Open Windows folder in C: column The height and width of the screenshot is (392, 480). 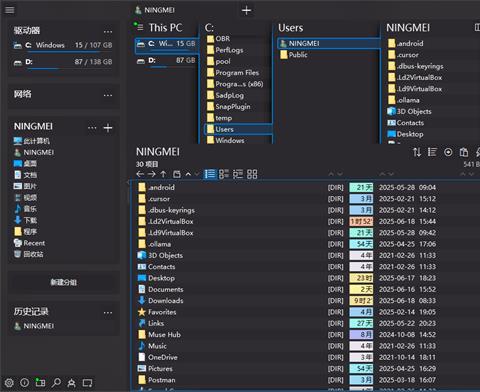pos(230,140)
